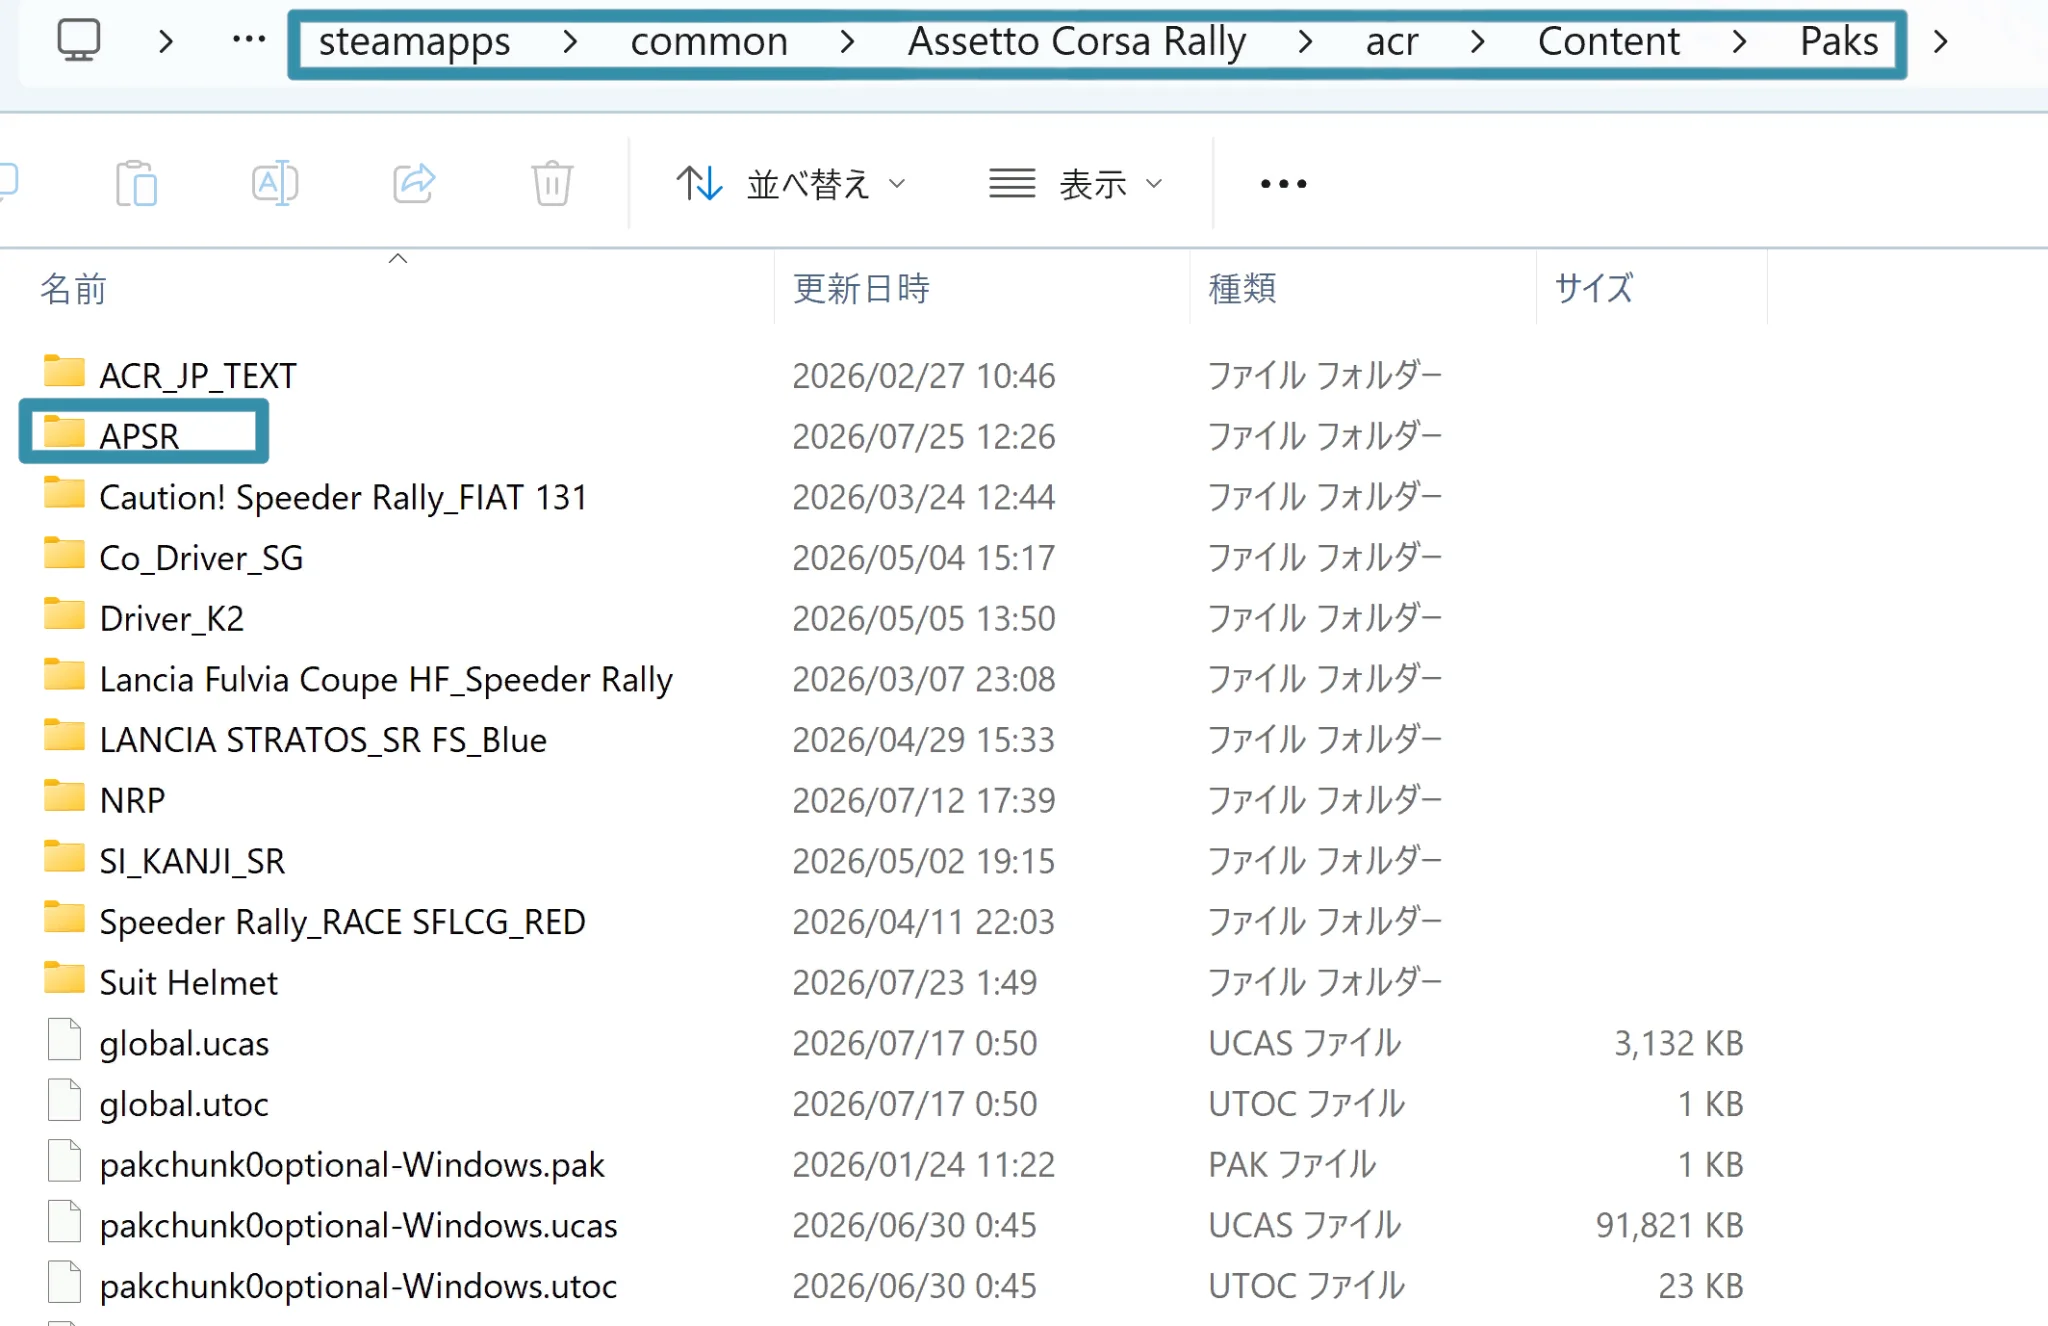Select Speeder Rally_RACE SFLCG_RED folder
Image resolution: width=2048 pixels, height=1326 pixels.
(342, 922)
